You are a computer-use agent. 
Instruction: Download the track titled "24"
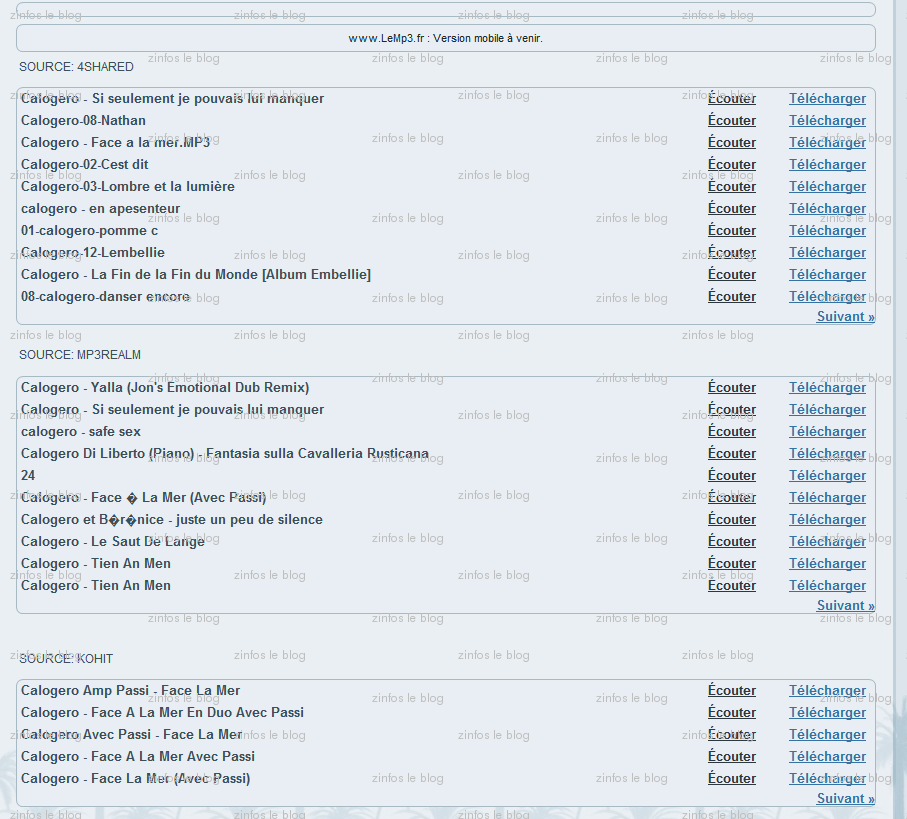827,475
